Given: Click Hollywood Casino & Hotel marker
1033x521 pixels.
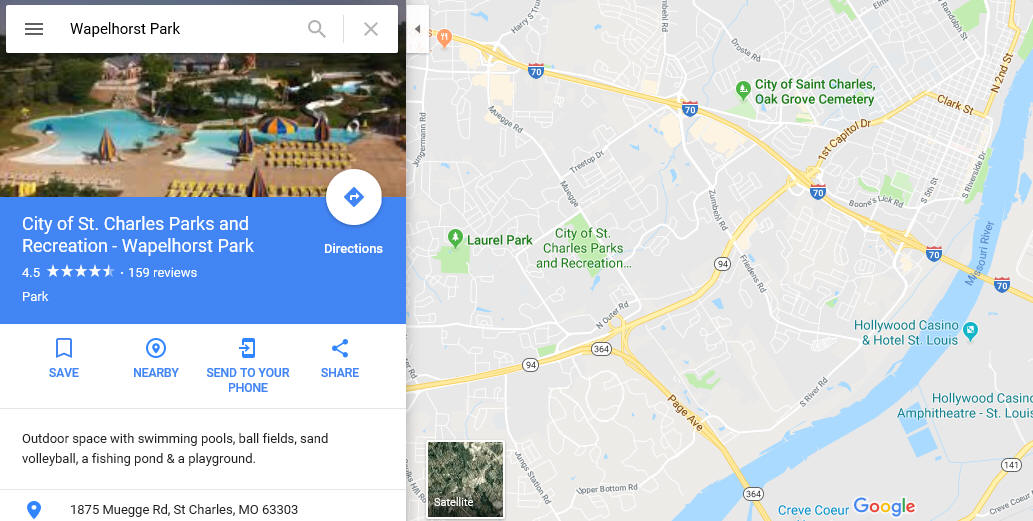Looking at the screenshot, I should click(970, 331).
